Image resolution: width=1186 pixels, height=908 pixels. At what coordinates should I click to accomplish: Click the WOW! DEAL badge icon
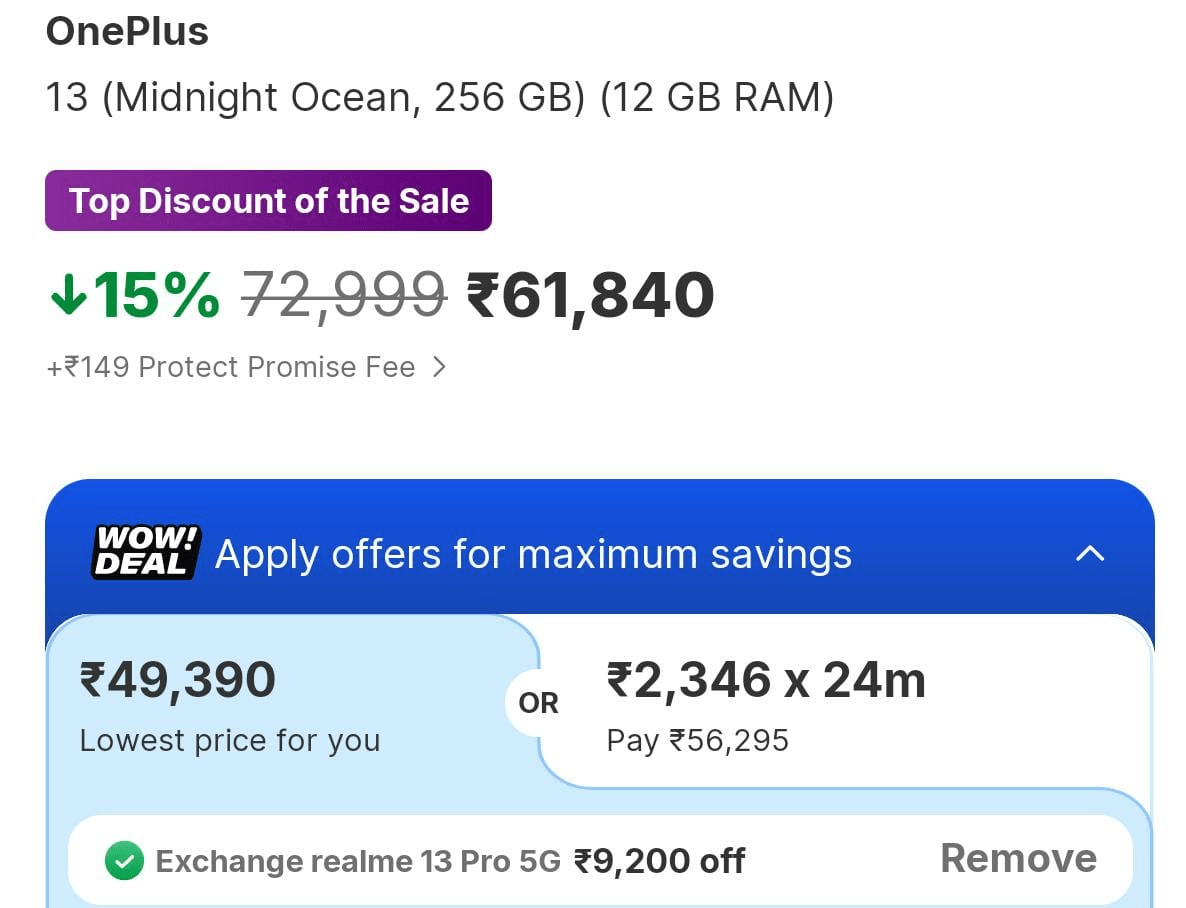tap(144, 550)
